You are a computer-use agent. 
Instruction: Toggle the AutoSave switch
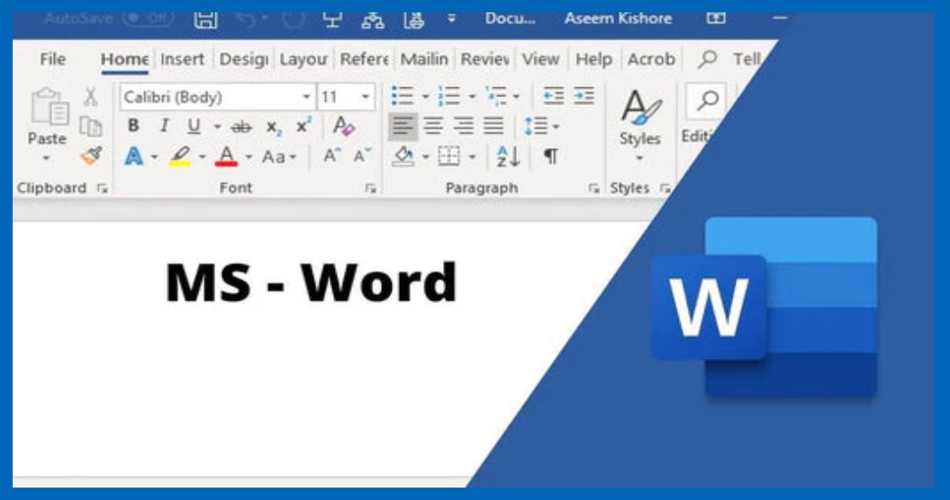click(x=148, y=18)
